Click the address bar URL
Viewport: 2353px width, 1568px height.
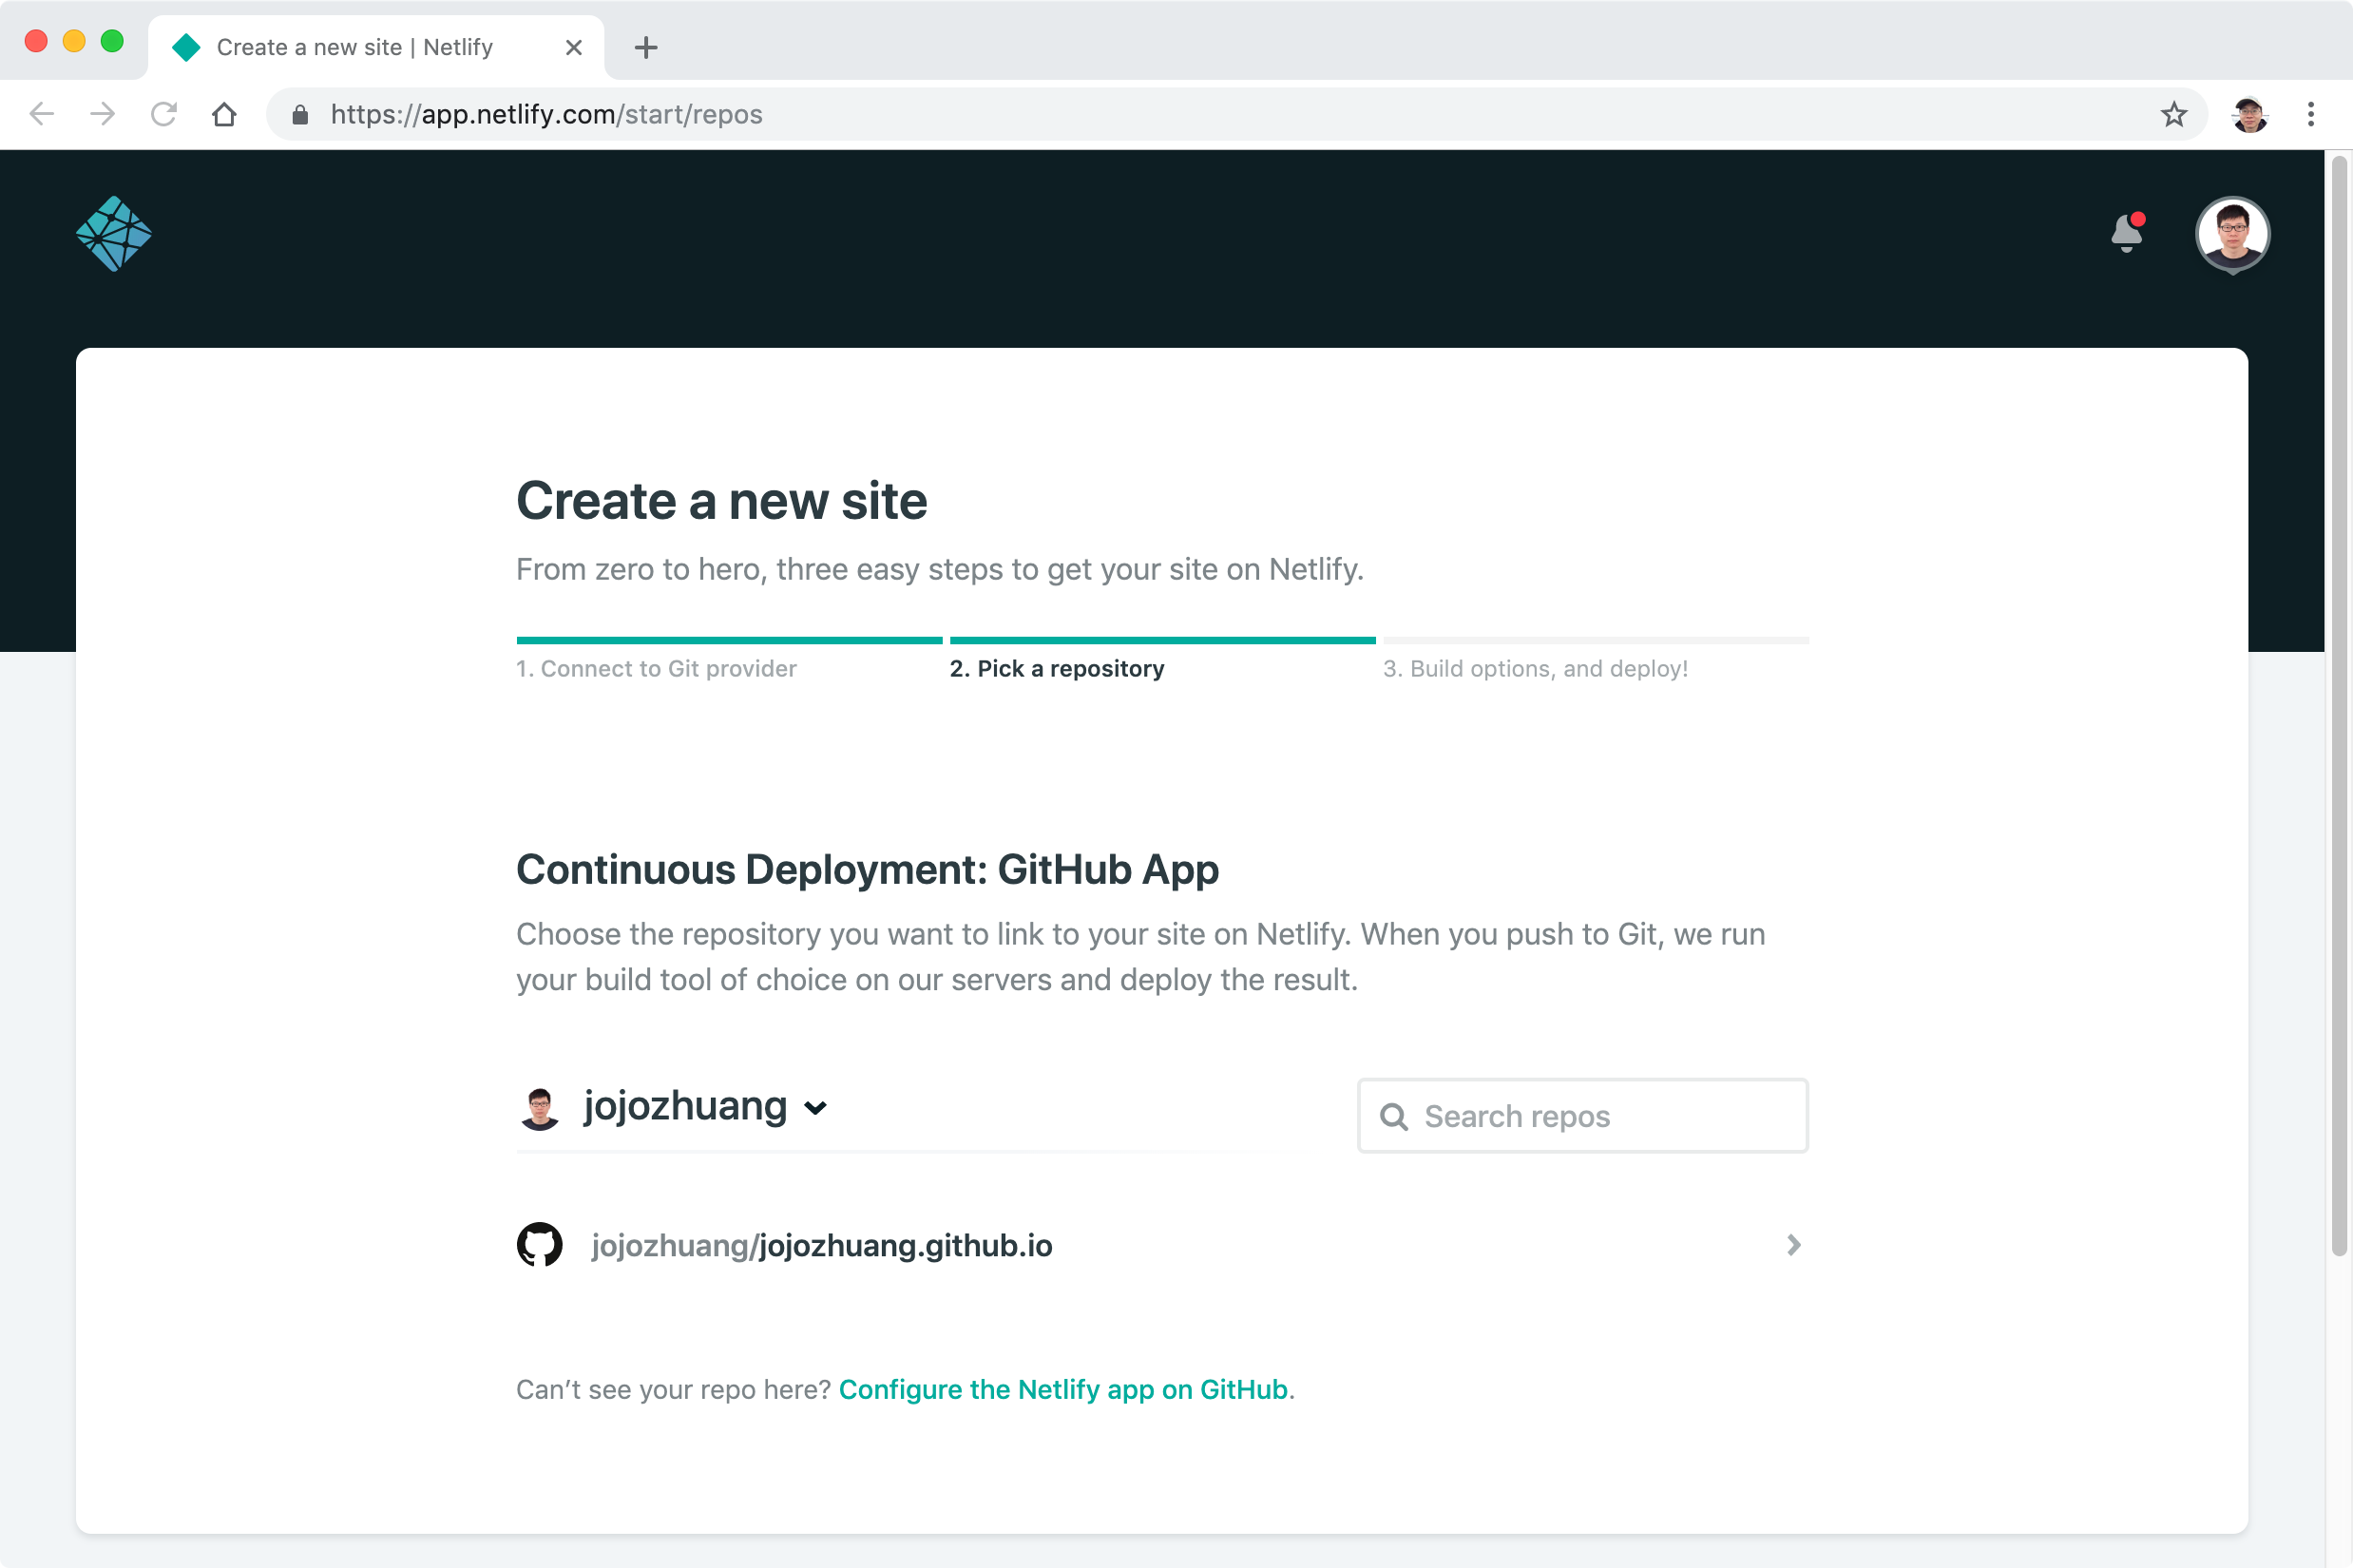(x=546, y=114)
